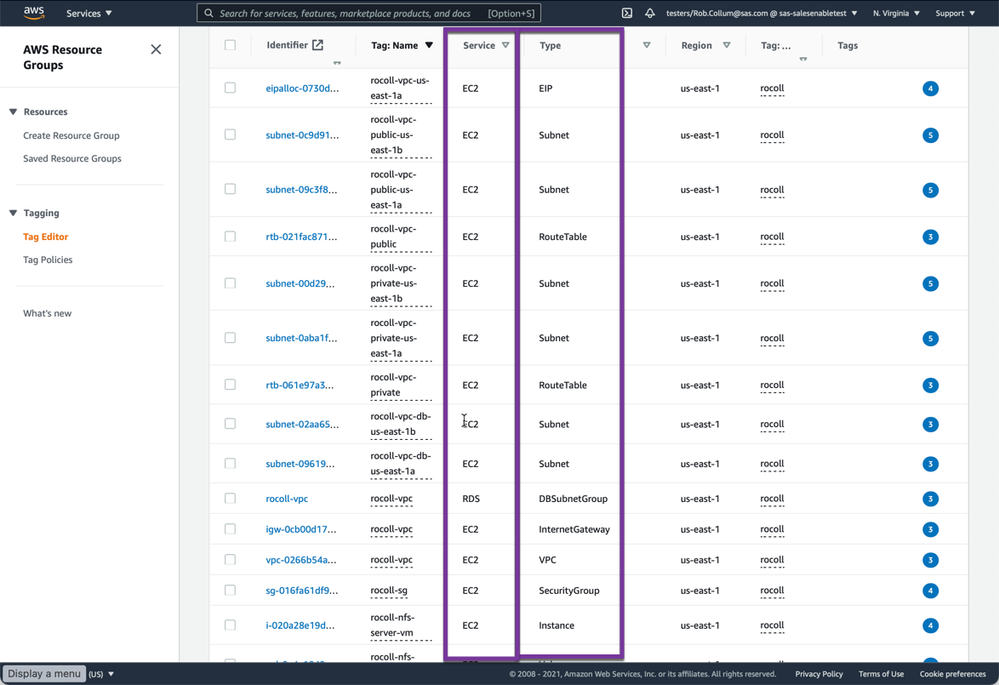Screen dimensions: 999x685
Task: Open the Services dropdown menu
Action: pyautogui.click(x=89, y=13)
